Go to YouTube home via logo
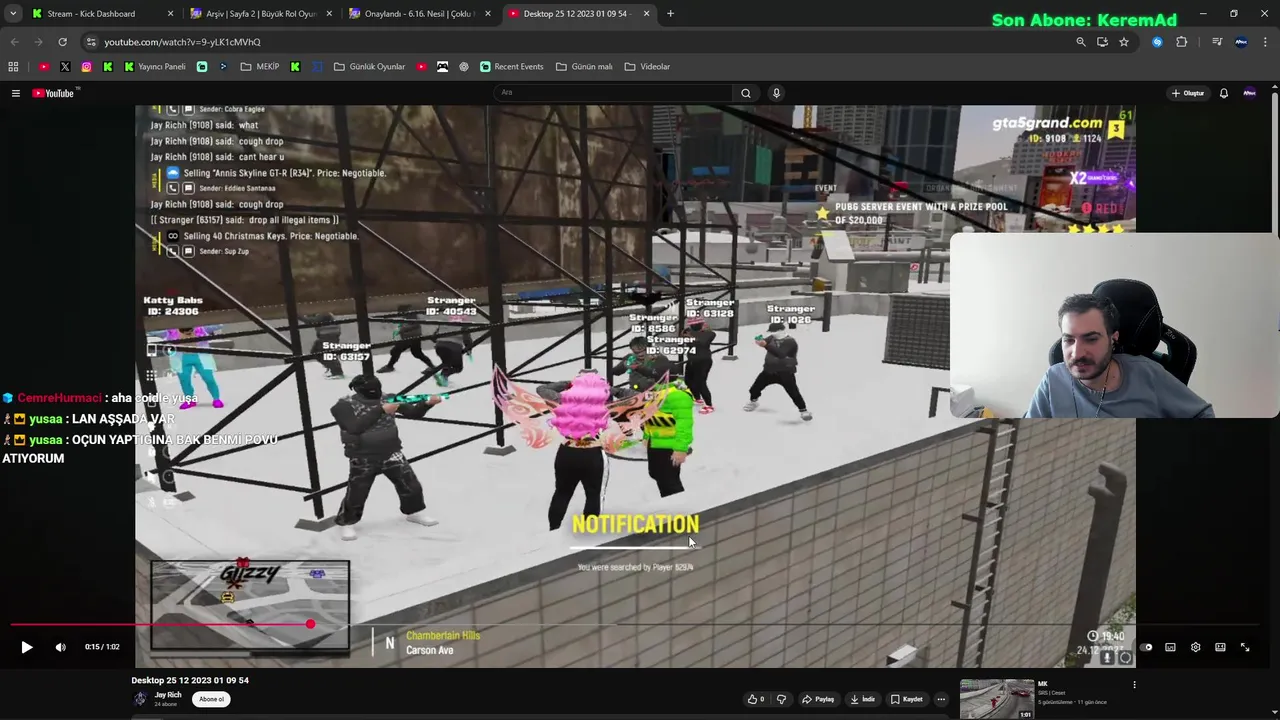 click(54, 93)
